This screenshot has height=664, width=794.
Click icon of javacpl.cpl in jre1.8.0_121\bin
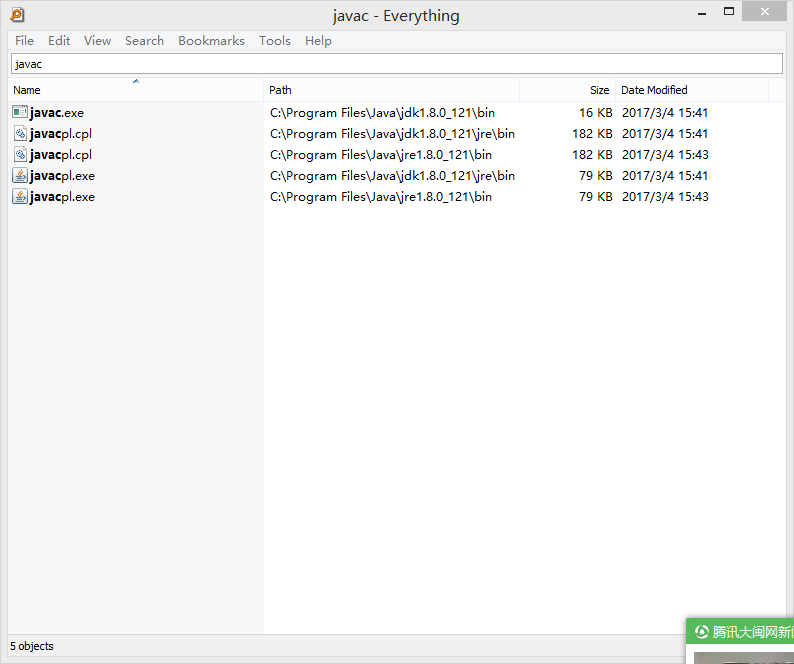pyautogui.click(x=20, y=154)
